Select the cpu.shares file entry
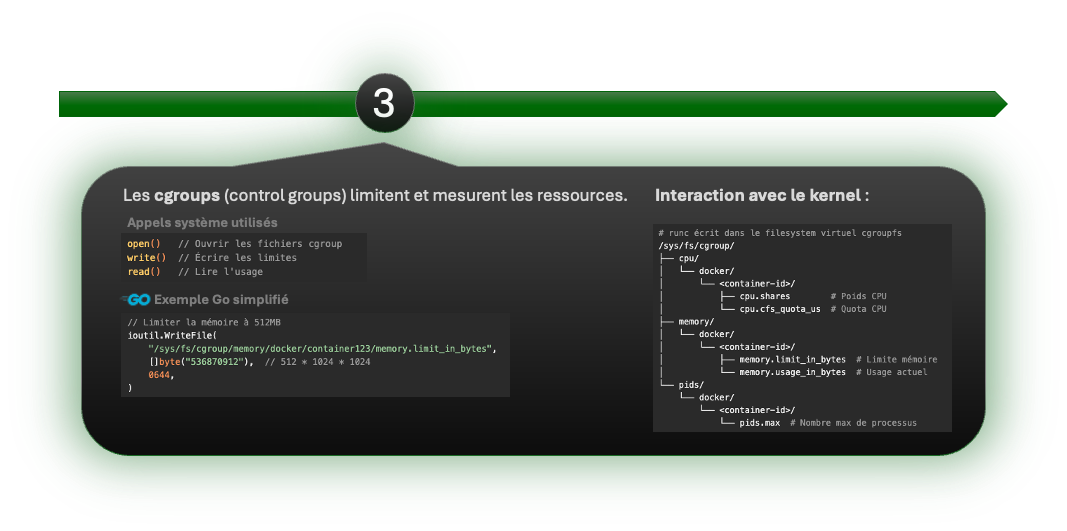Viewport: 1067px width, 531px height. tap(764, 296)
